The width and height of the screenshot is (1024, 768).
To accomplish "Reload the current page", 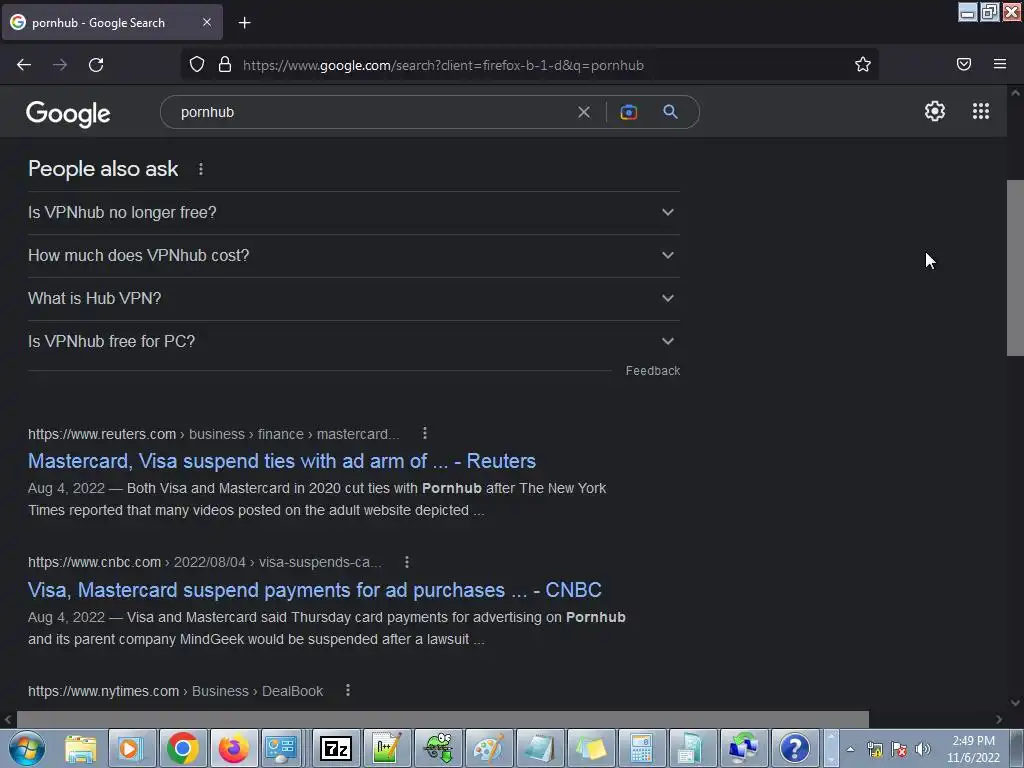I will [96, 65].
